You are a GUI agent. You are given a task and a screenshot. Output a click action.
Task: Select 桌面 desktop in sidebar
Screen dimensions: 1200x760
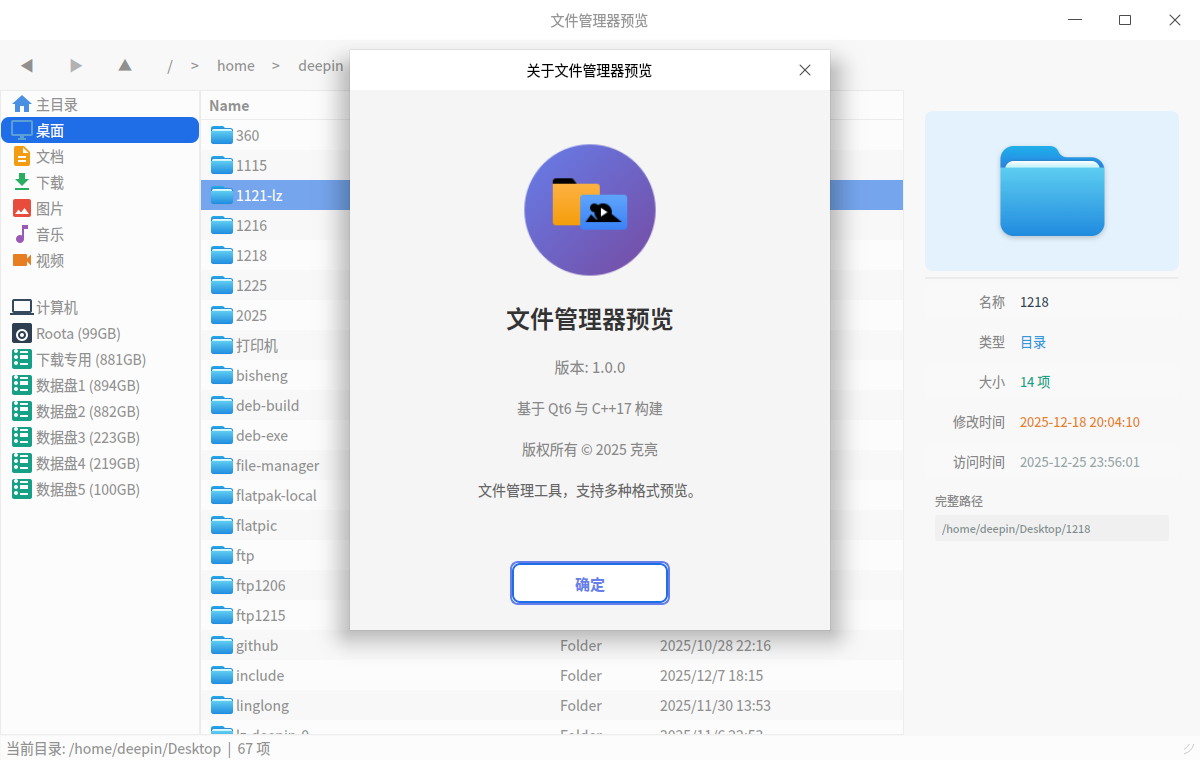pyautogui.click(x=100, y=130)
